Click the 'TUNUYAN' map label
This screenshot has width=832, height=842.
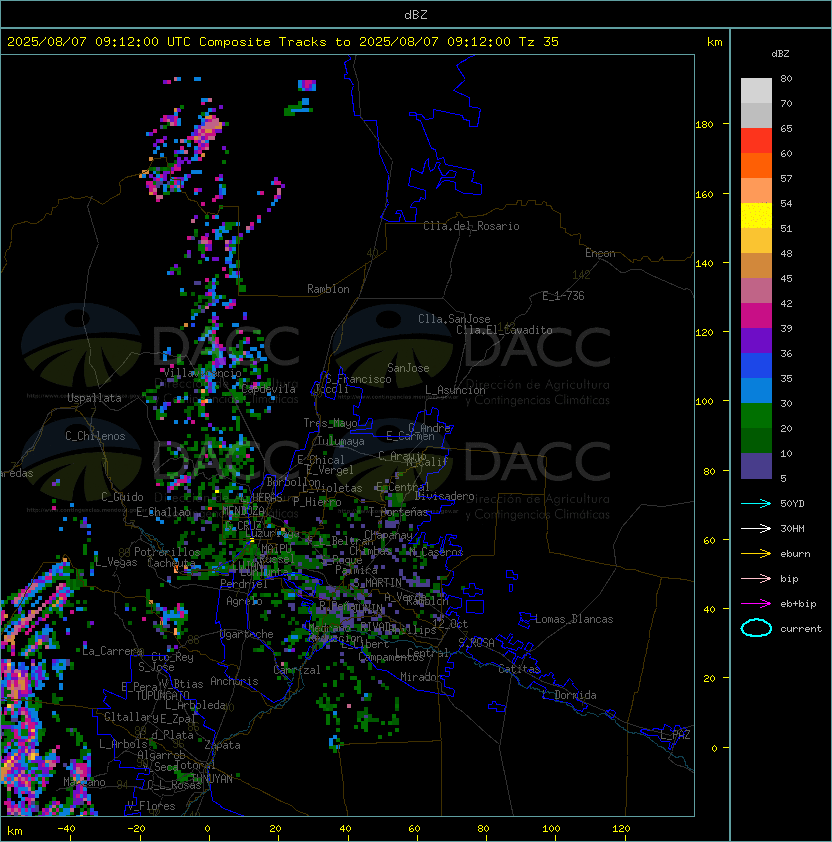coord(212,779)
